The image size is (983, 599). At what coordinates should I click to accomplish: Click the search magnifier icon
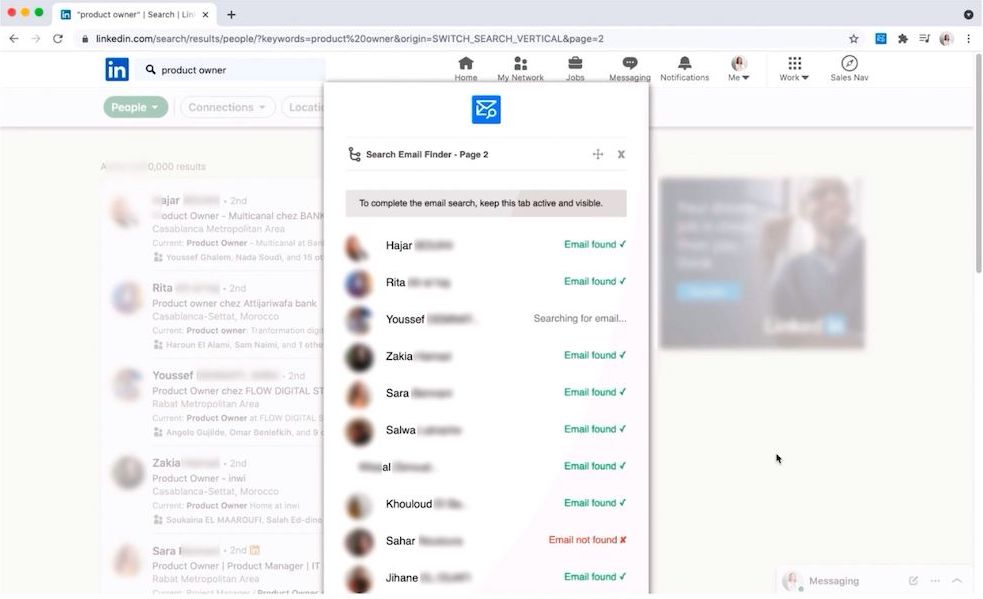pos(150,70)
